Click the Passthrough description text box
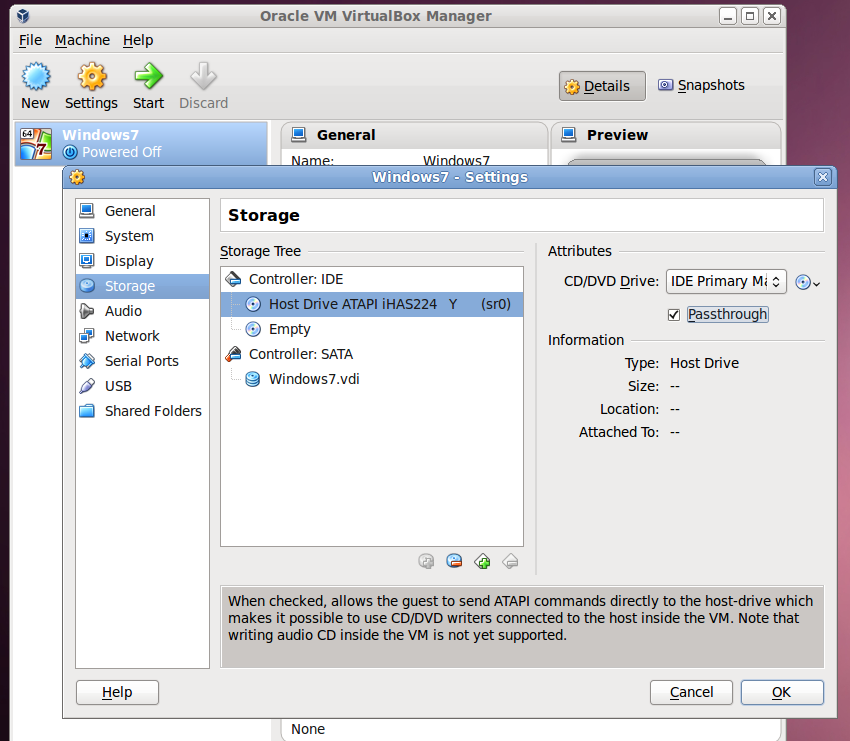Viewport: 850px width, 741px height. pos(522,627)
